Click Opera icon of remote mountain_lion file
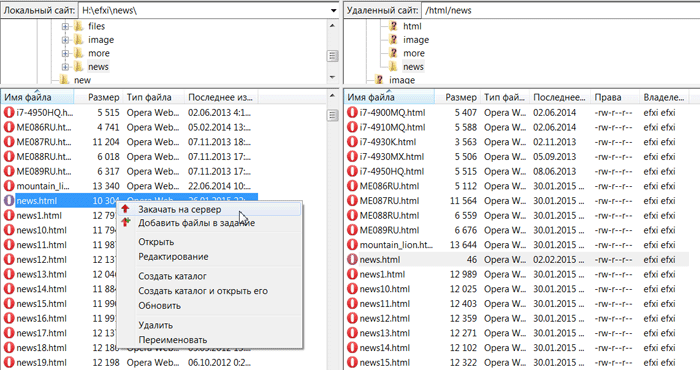Screen dimensions: 700x370 pyautogui.click(x=352, y=245)
